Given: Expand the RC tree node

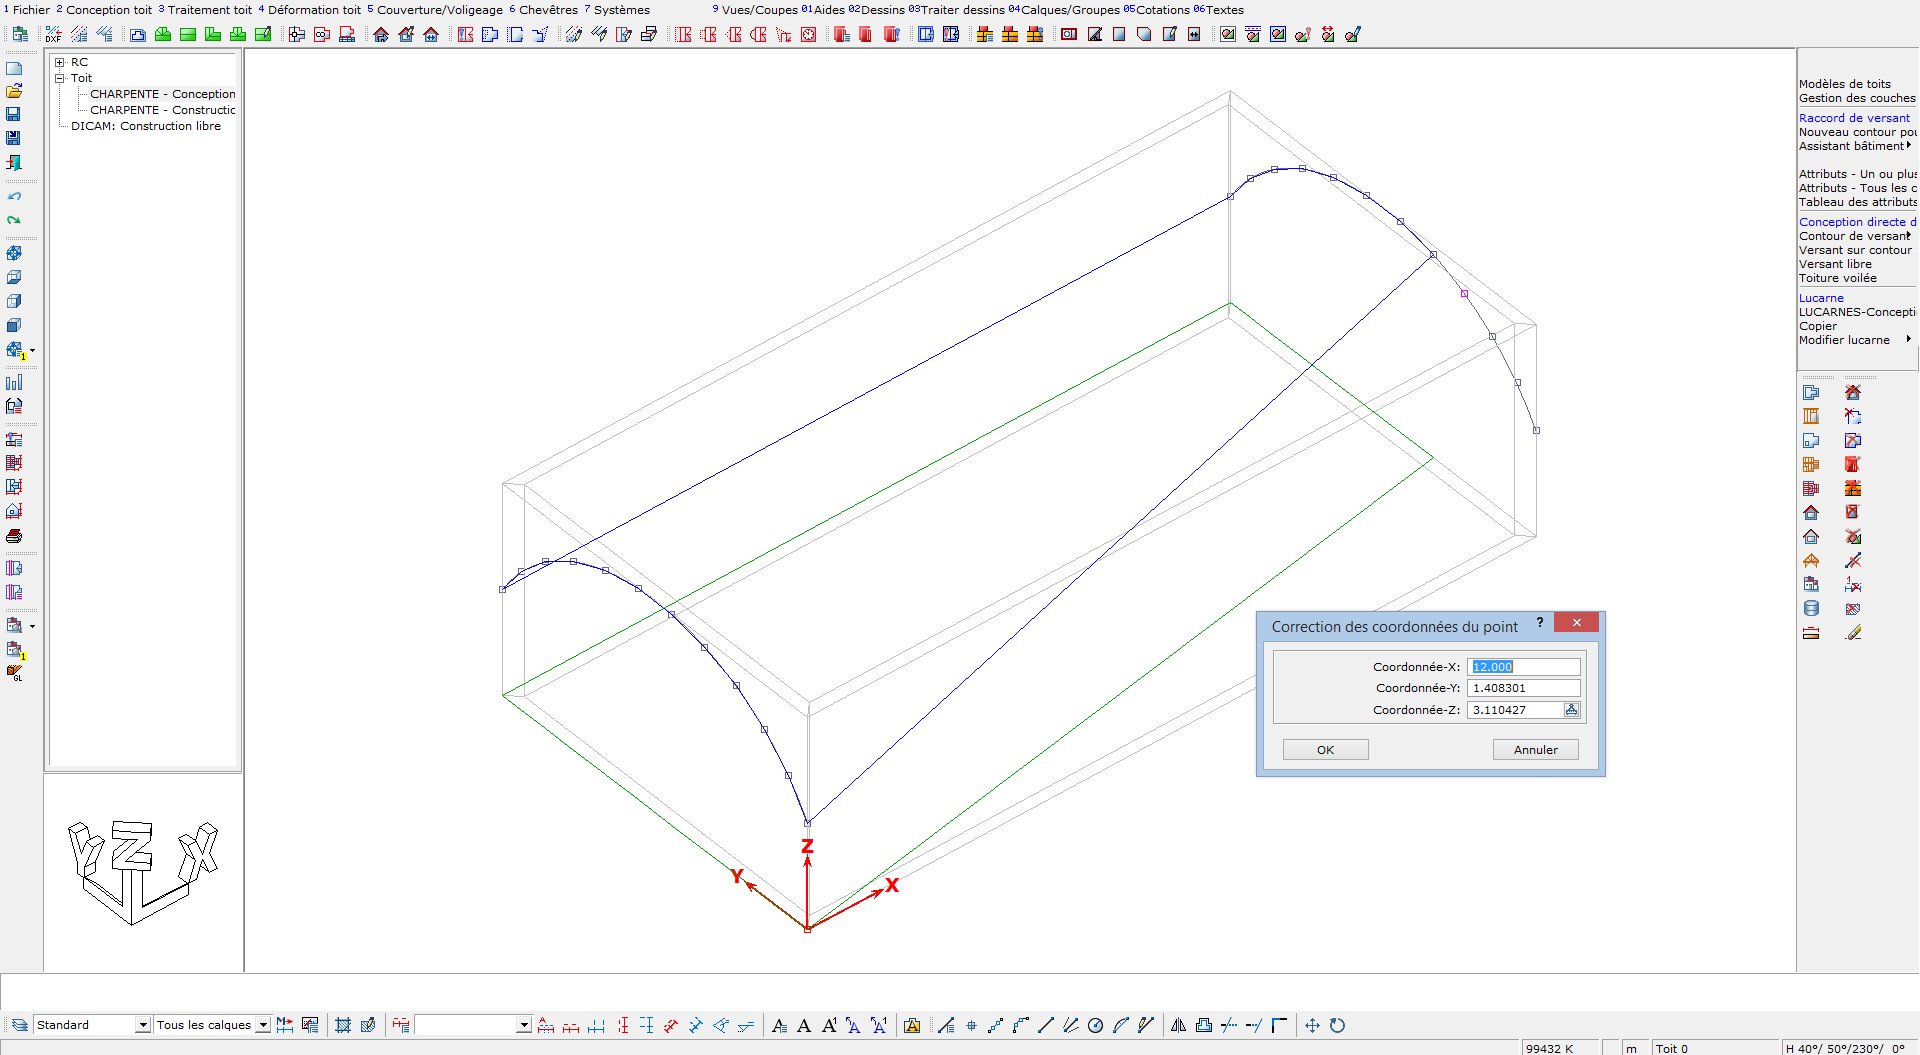Looking at the screenshot, I should (x=60, y=62).
